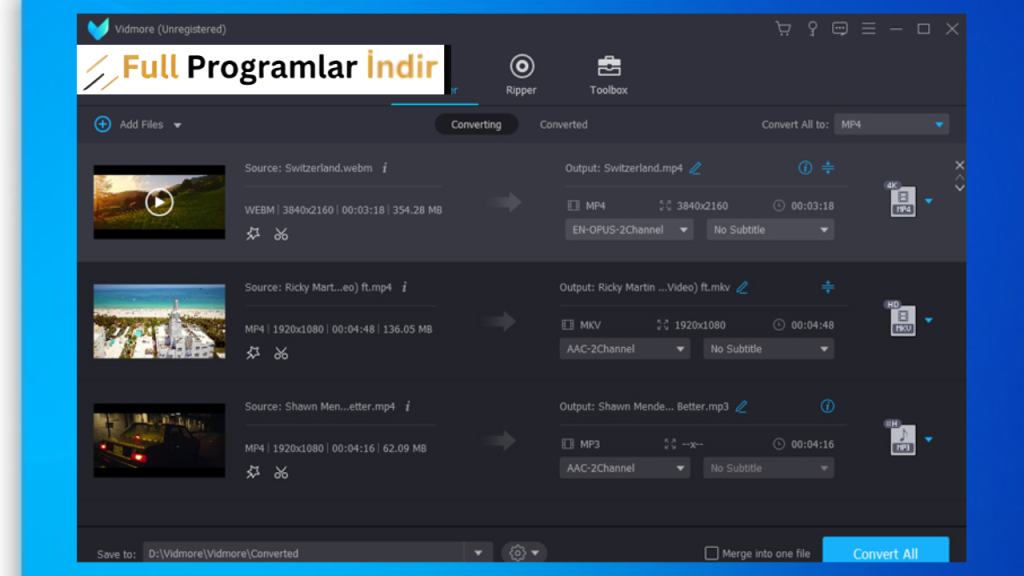This screenshot has height=576, width=1024.
Task: Open No Subtitle dropdown for Ricky Martin output
Action: pos(768,349)
